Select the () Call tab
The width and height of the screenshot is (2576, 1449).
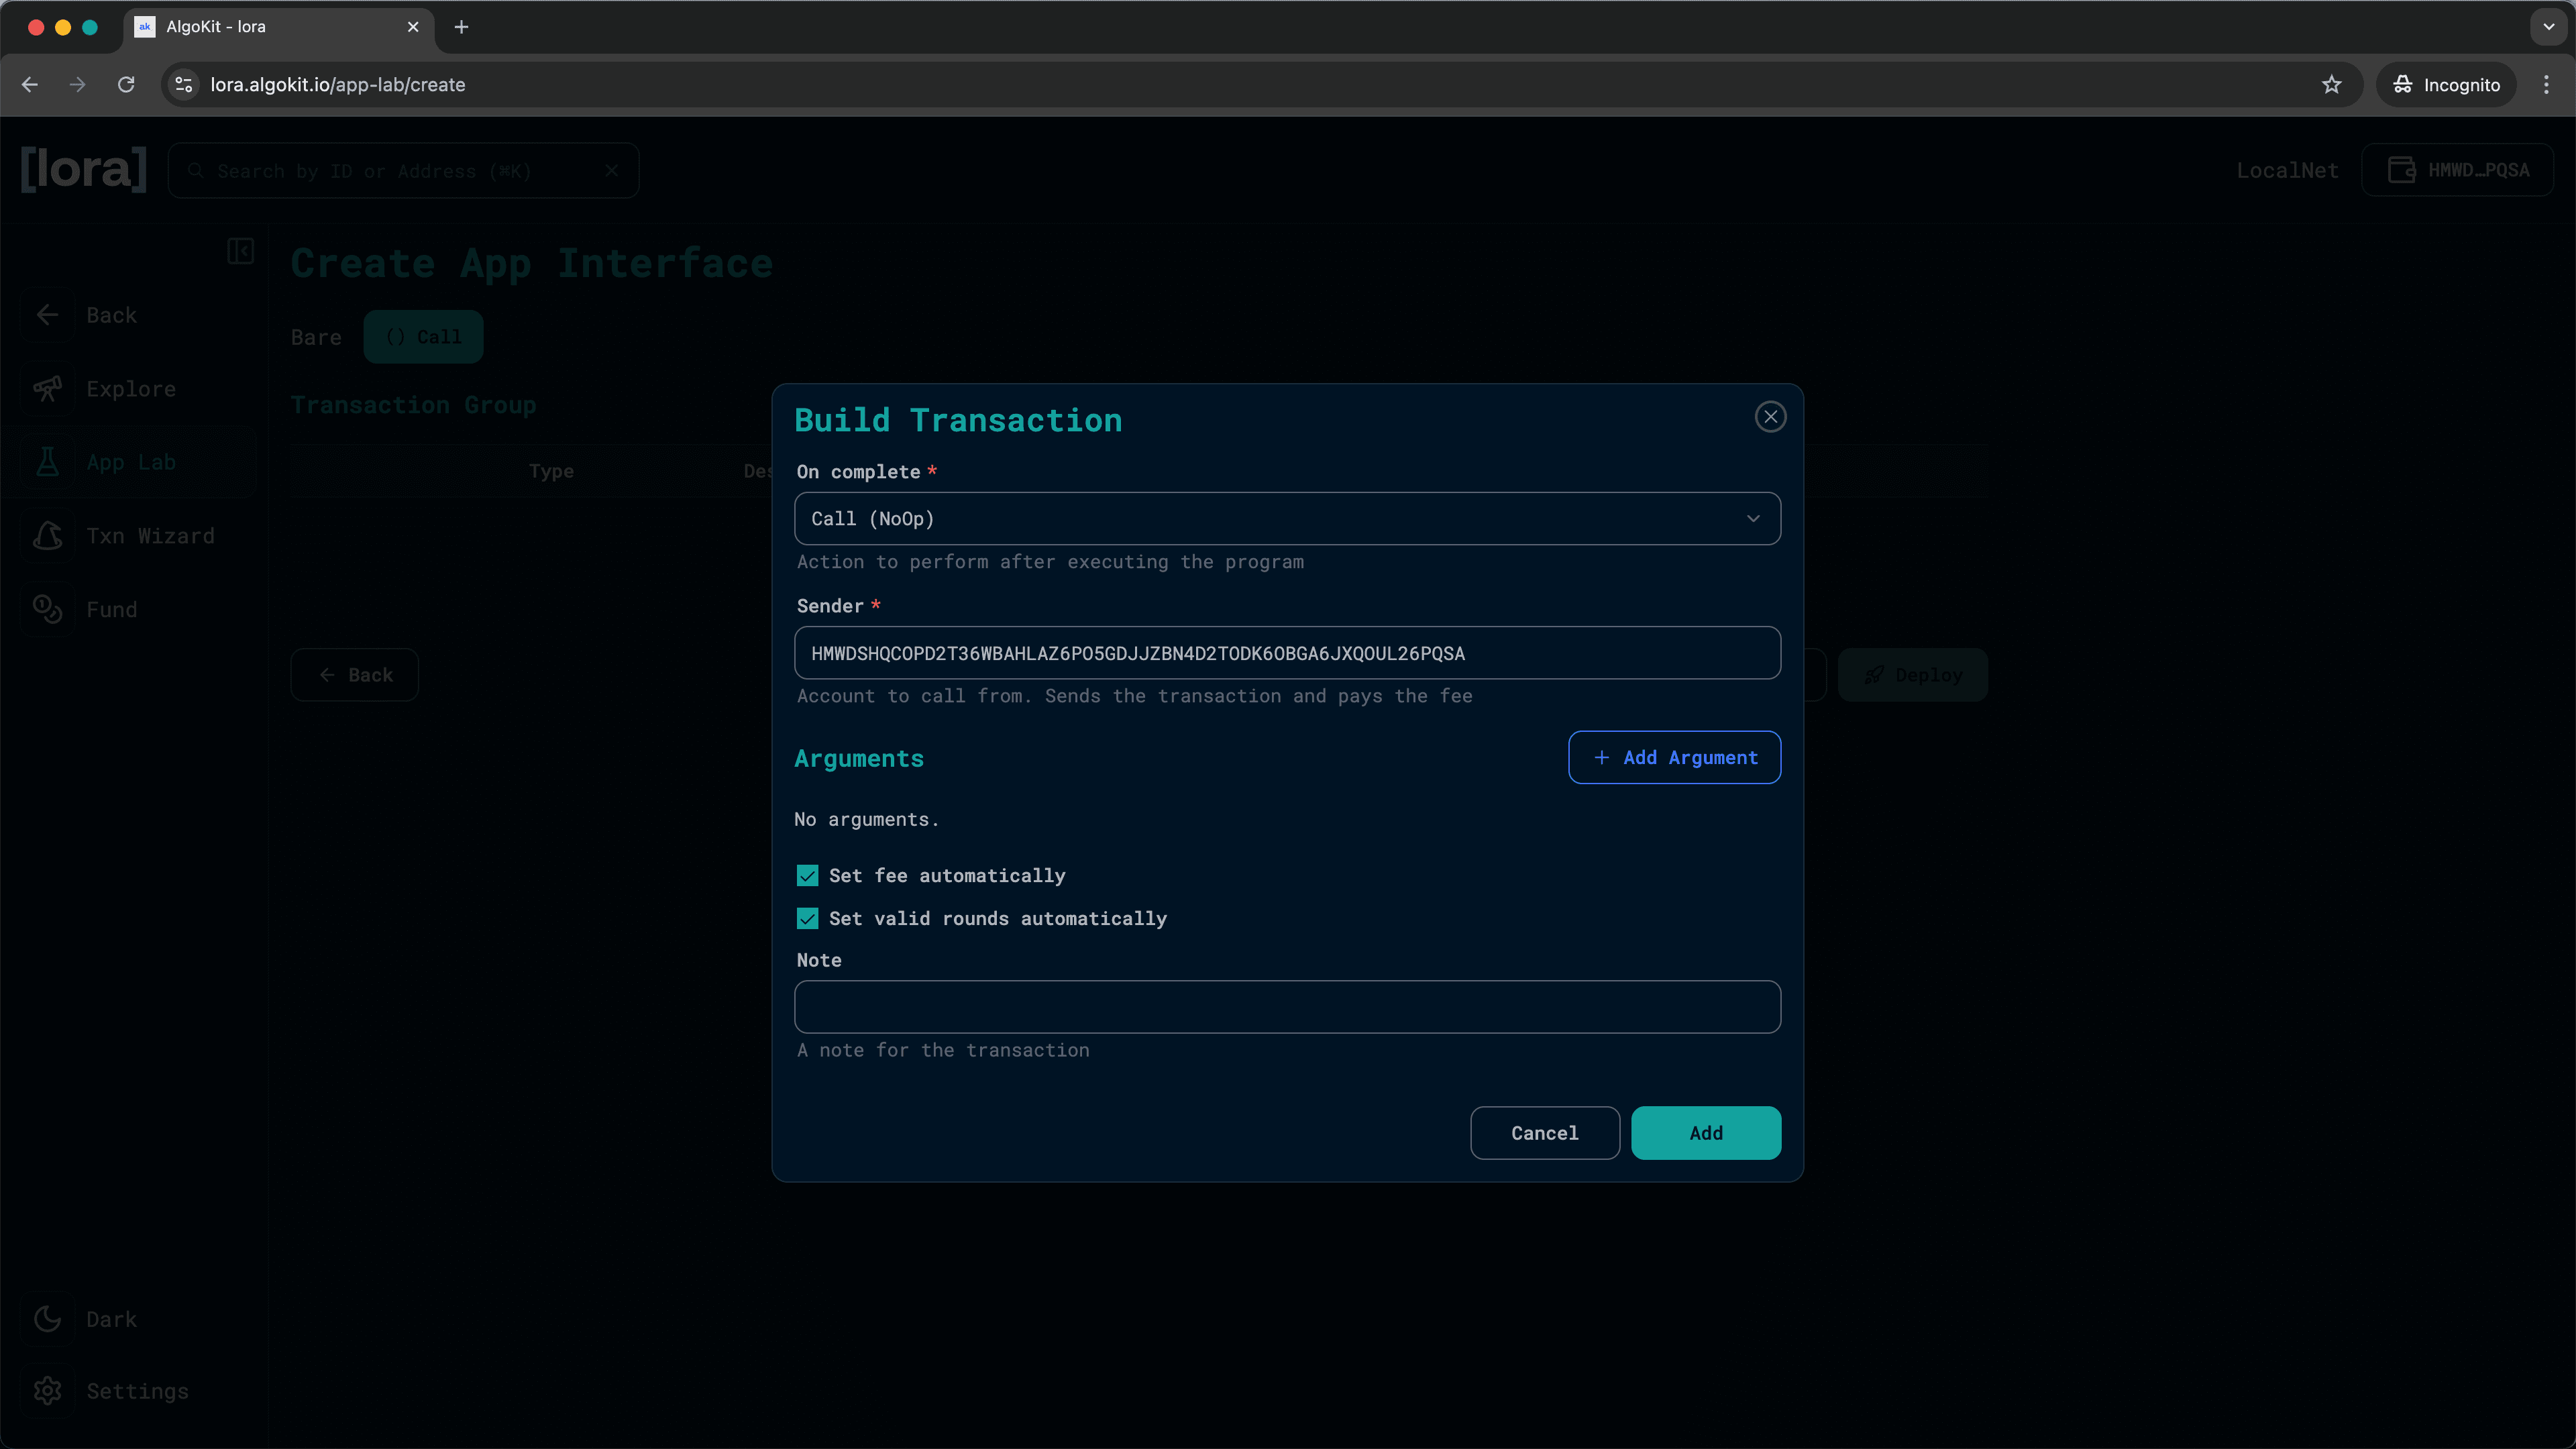point(423,337)
